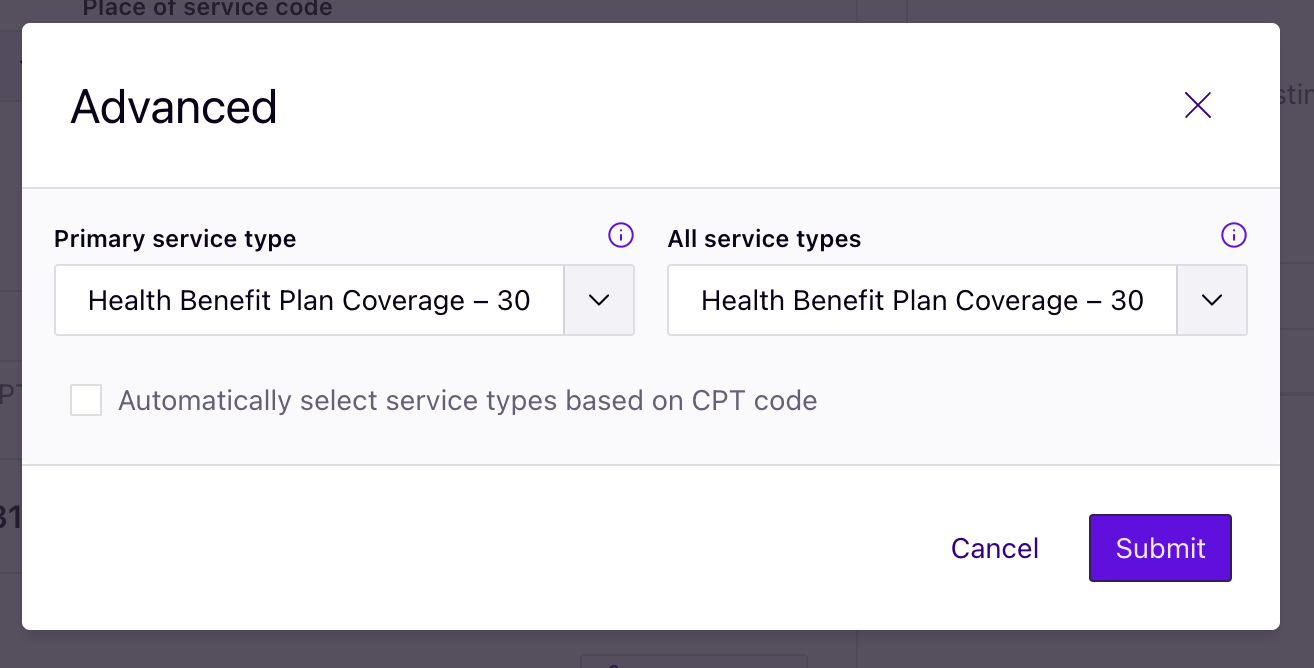Cancel the Advanced settings dialog

pos(995,548)
